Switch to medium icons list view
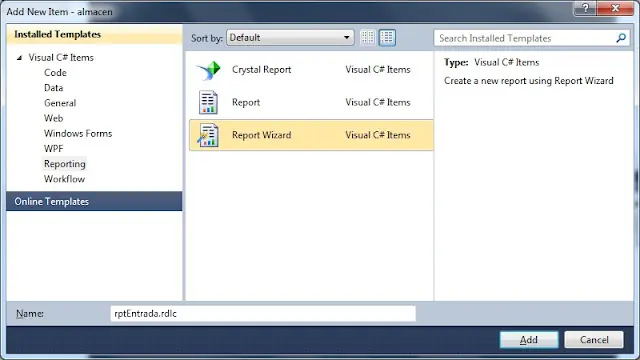This screenshot has height=360, width=640. click(x=387, y=38)
